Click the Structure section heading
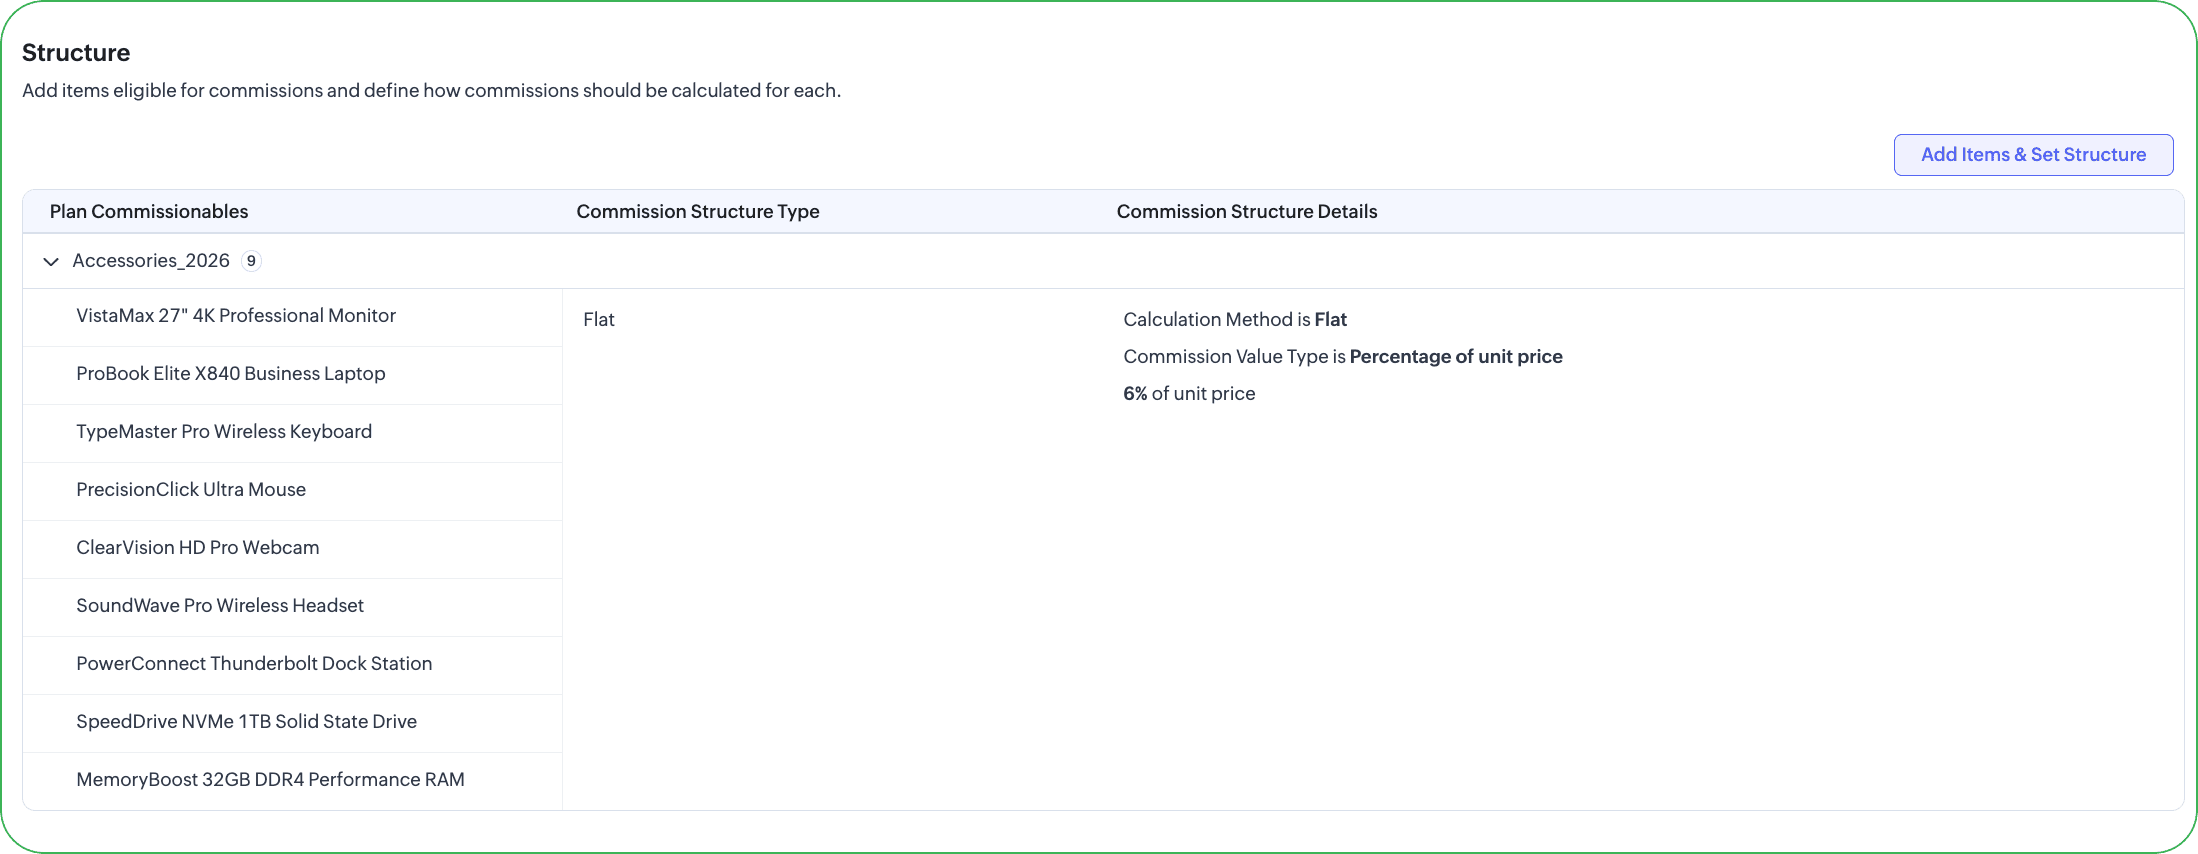The width and height of the screenshot is (2198, 854). 76,53
